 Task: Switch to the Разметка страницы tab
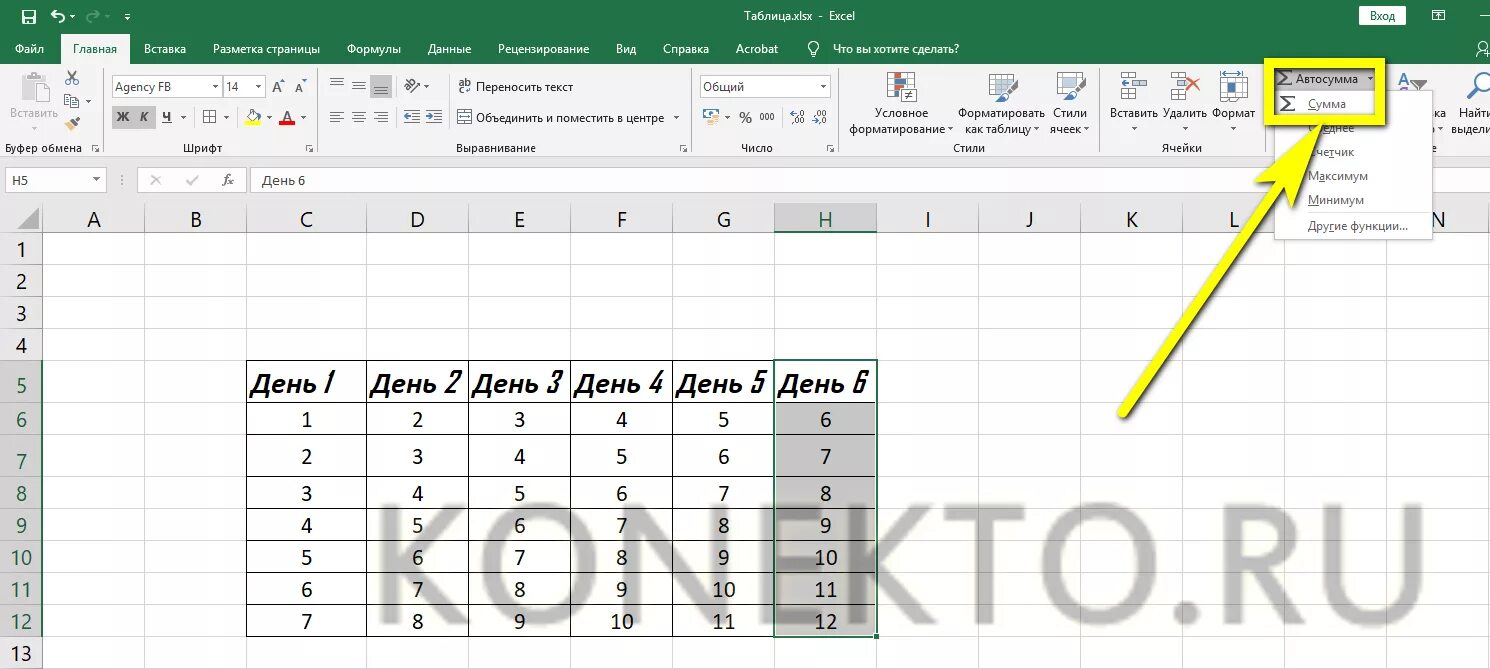coord(267,48)
